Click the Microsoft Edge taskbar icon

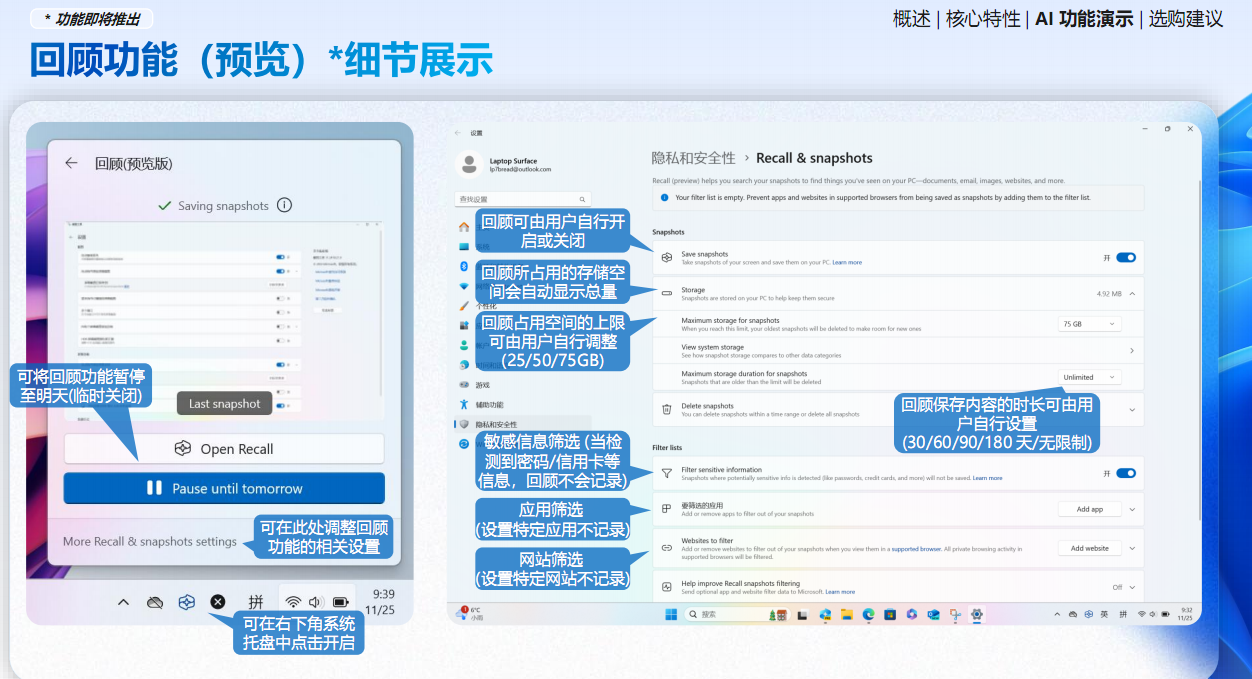coord(868,614)
